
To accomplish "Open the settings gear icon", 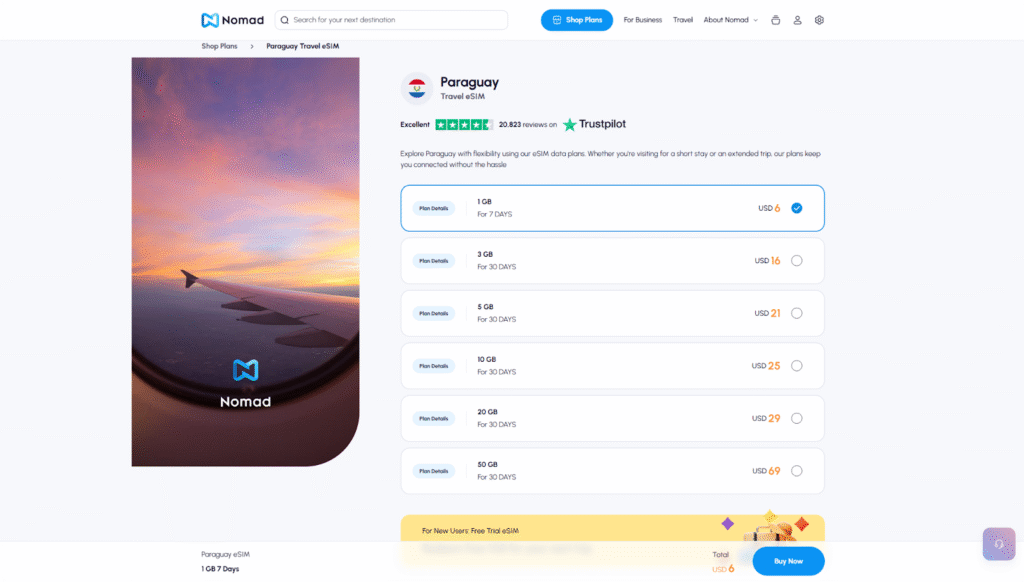I will click(x=819, y=20).
